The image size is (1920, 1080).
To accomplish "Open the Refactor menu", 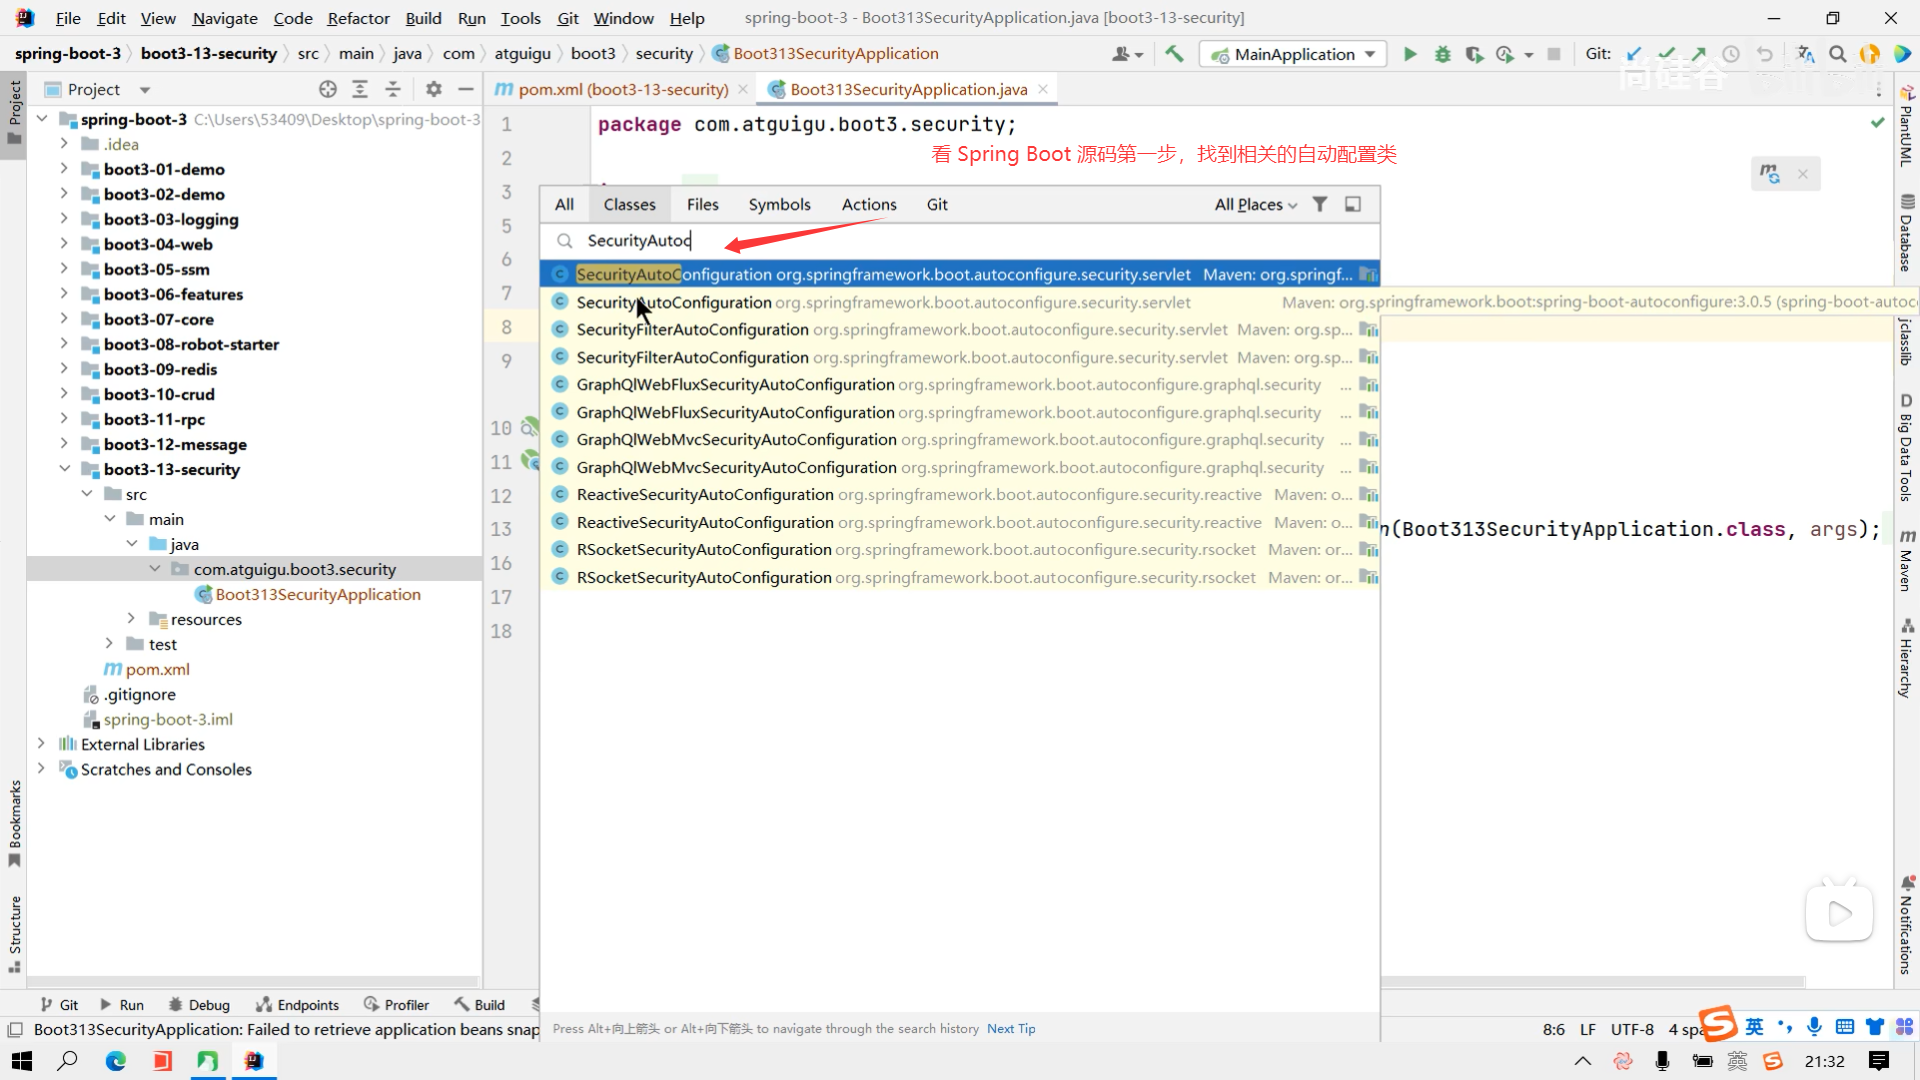I will point(358,18).
